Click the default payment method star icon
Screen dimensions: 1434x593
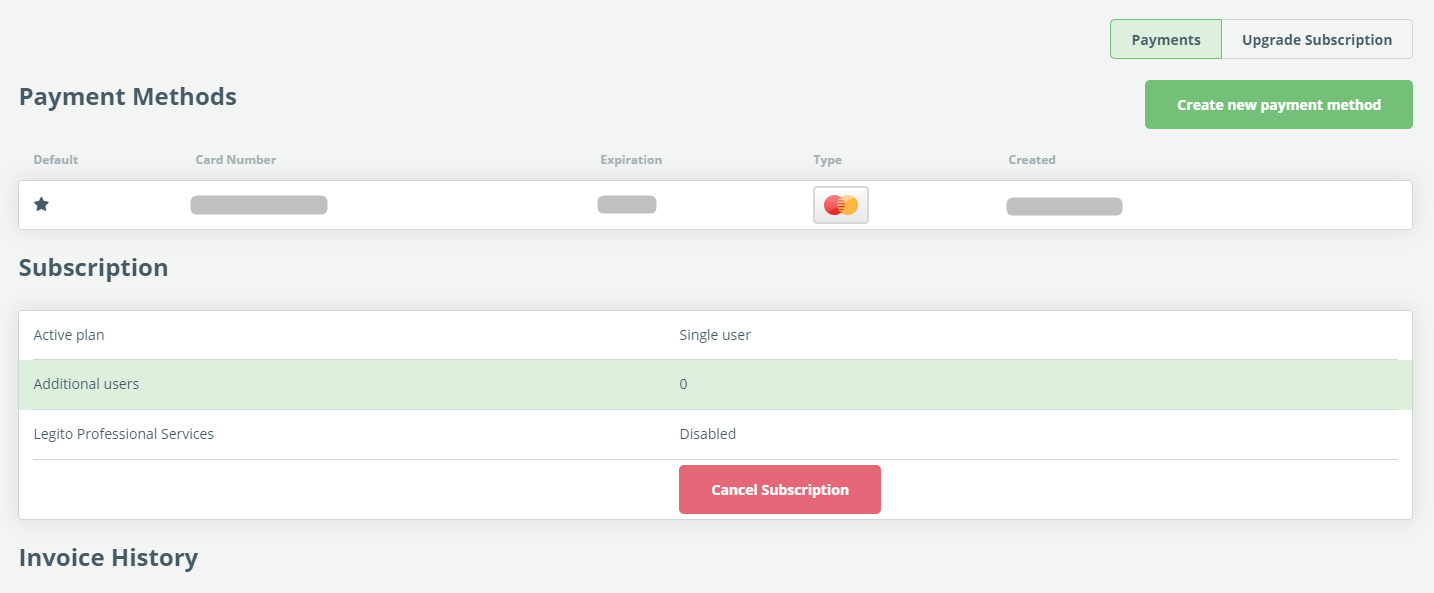click(x=41, y=204)
